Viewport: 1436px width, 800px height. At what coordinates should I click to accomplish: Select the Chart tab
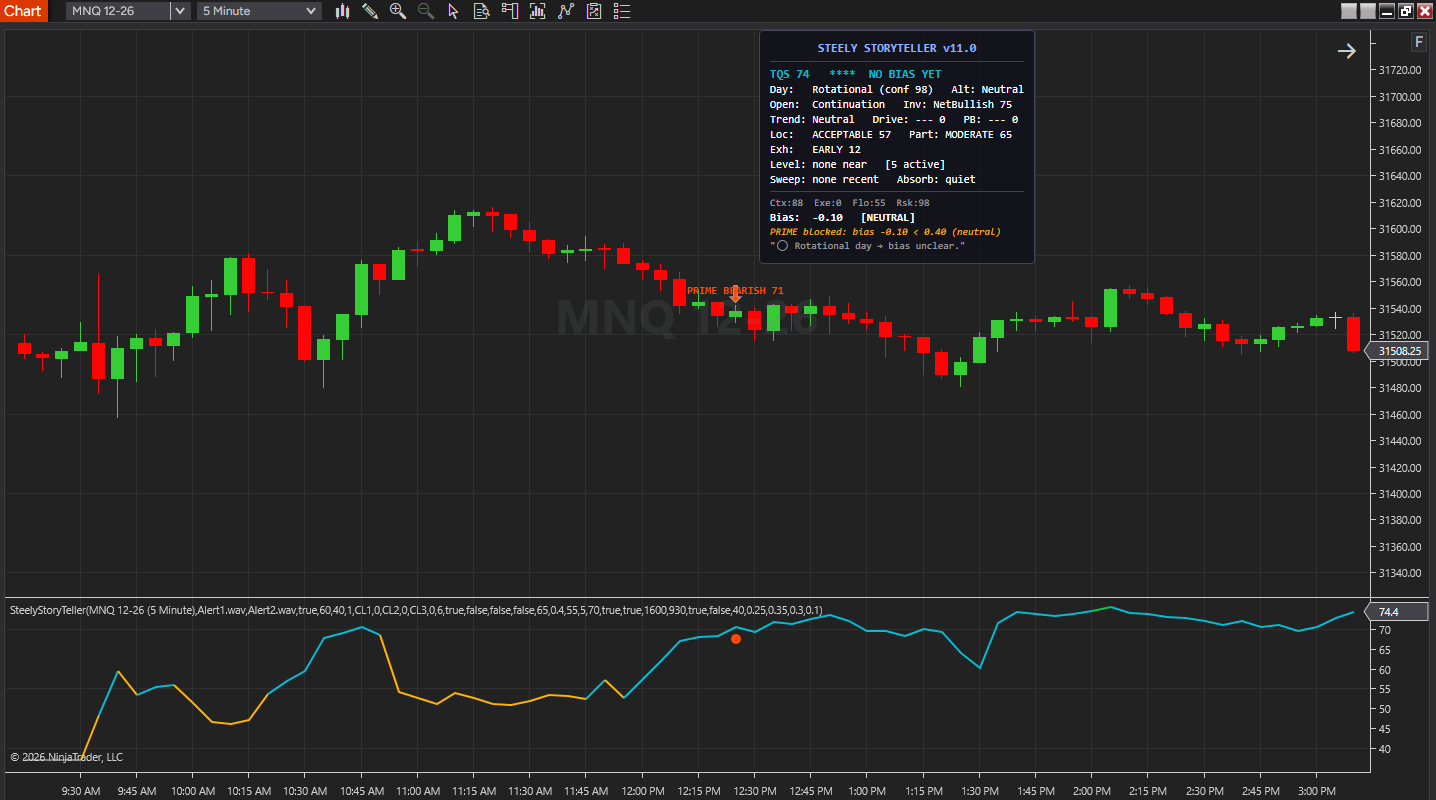tap(23, 11)
